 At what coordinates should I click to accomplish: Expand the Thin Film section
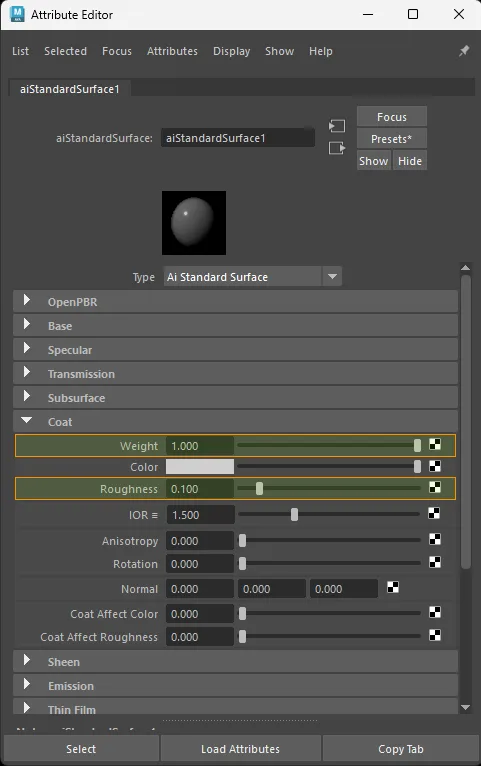point(27,707)
